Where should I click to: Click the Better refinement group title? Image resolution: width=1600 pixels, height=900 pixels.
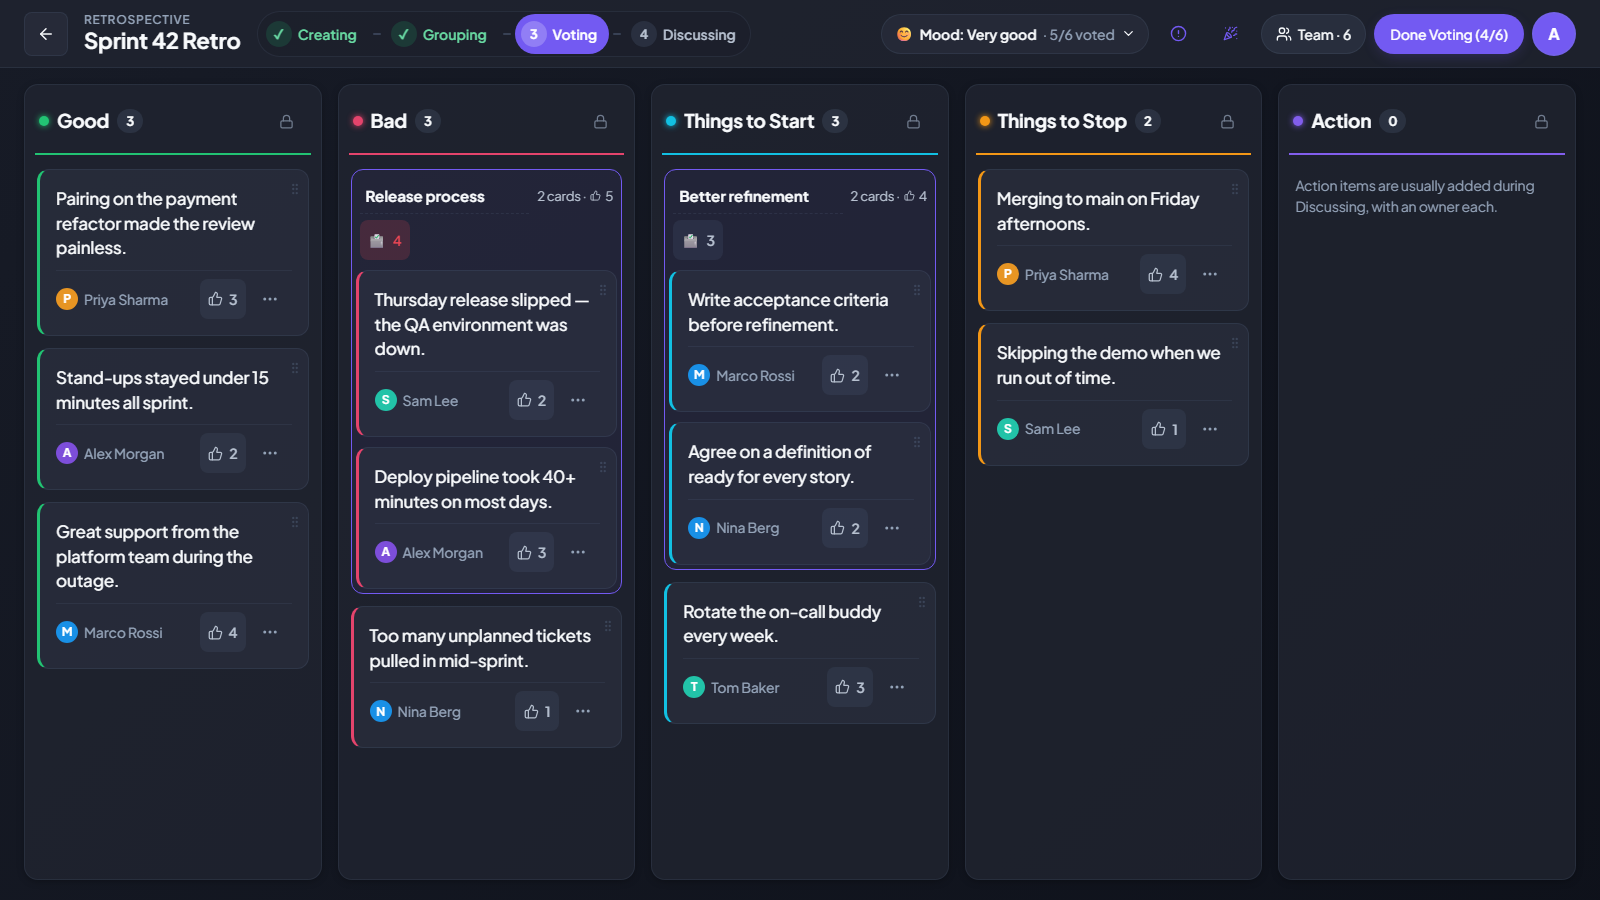744,197
